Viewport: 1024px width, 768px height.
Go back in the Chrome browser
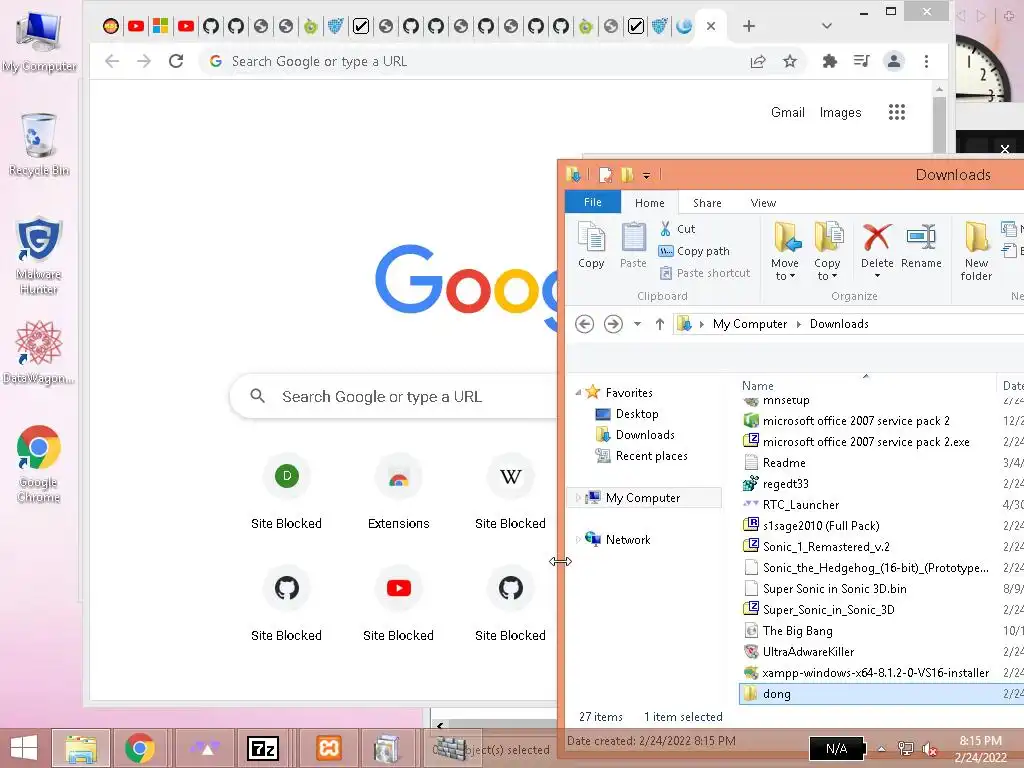[x=112, y=61]
